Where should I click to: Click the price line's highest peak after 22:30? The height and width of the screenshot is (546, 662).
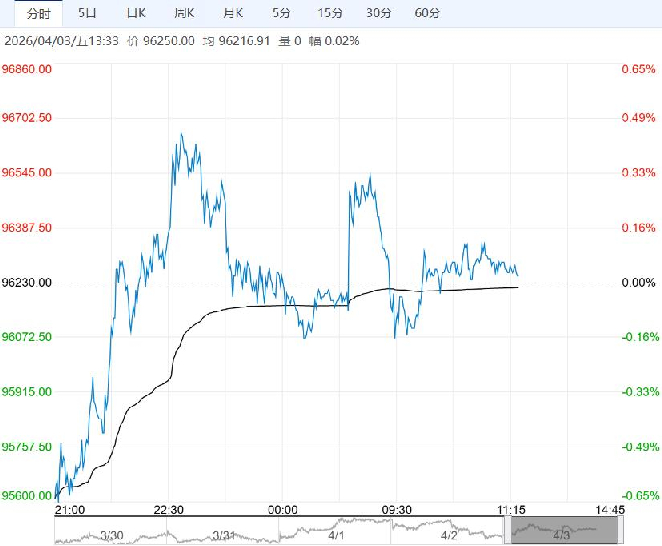coord(181,134)
